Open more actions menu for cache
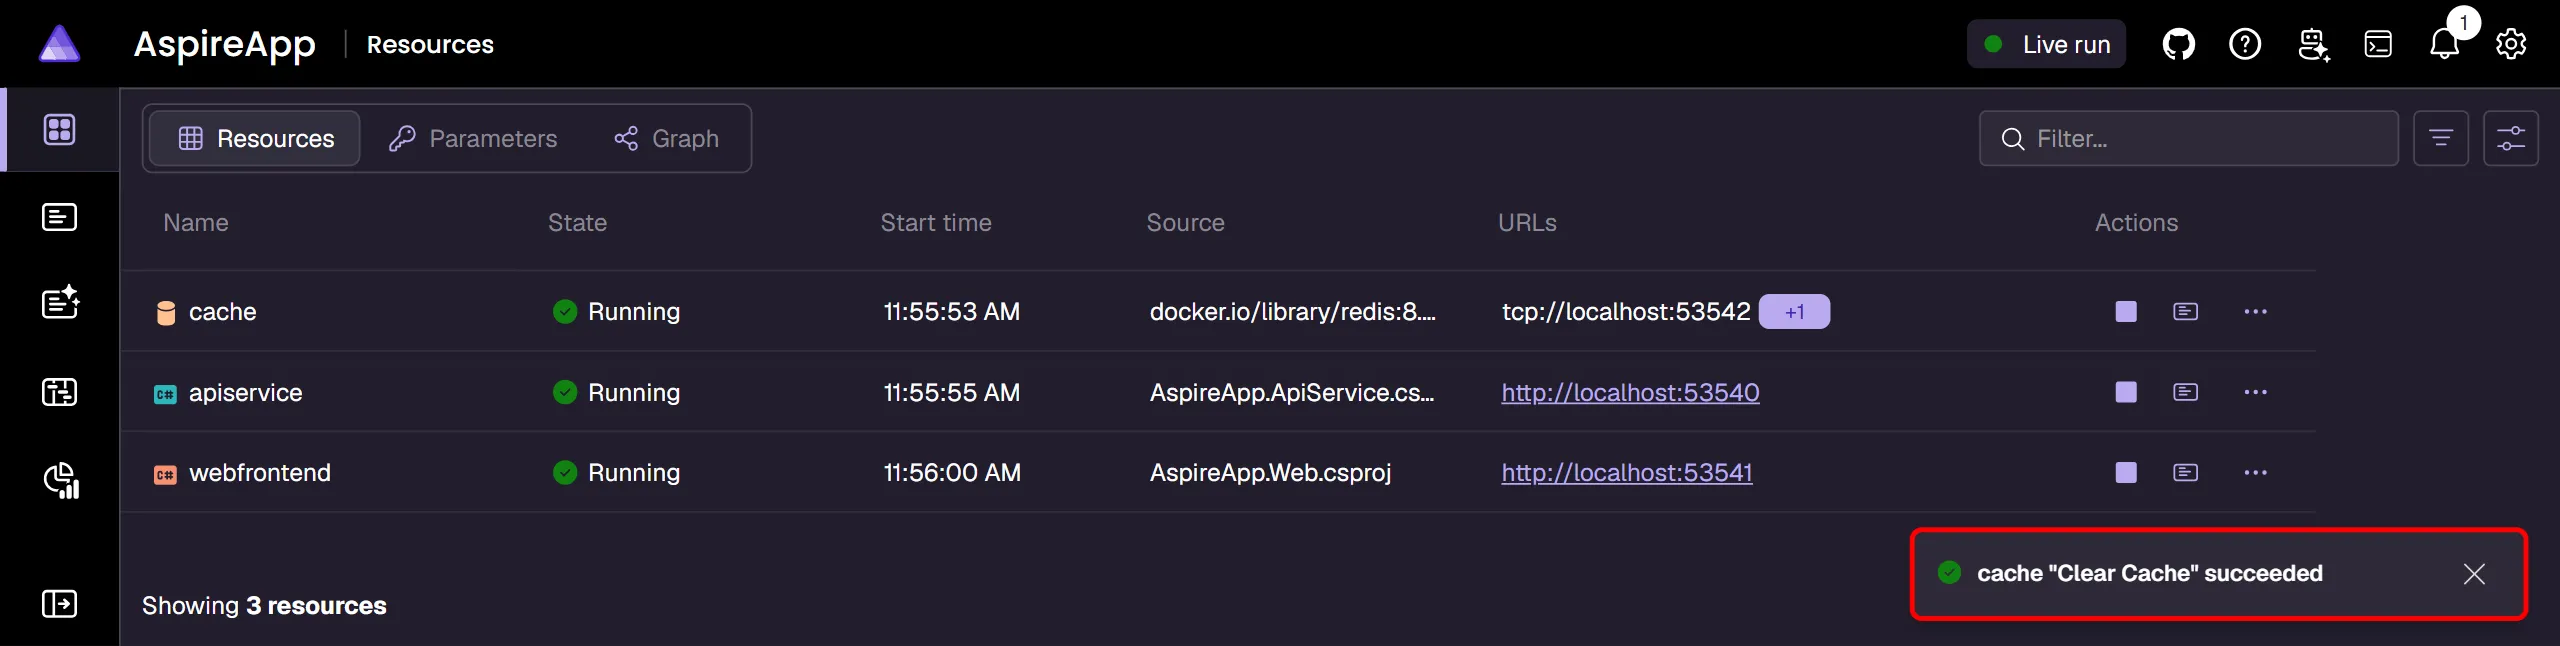The height and width of the screenshot is (646, 2560). click(x=2256, y=312)
